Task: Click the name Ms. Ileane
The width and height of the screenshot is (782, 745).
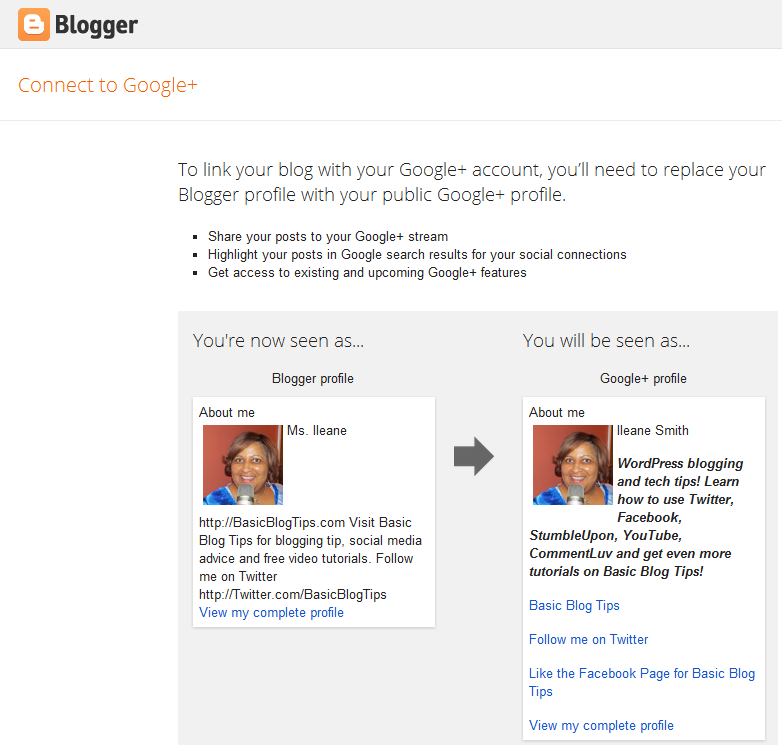Action: pyautogui.click(x=317, y=430)
